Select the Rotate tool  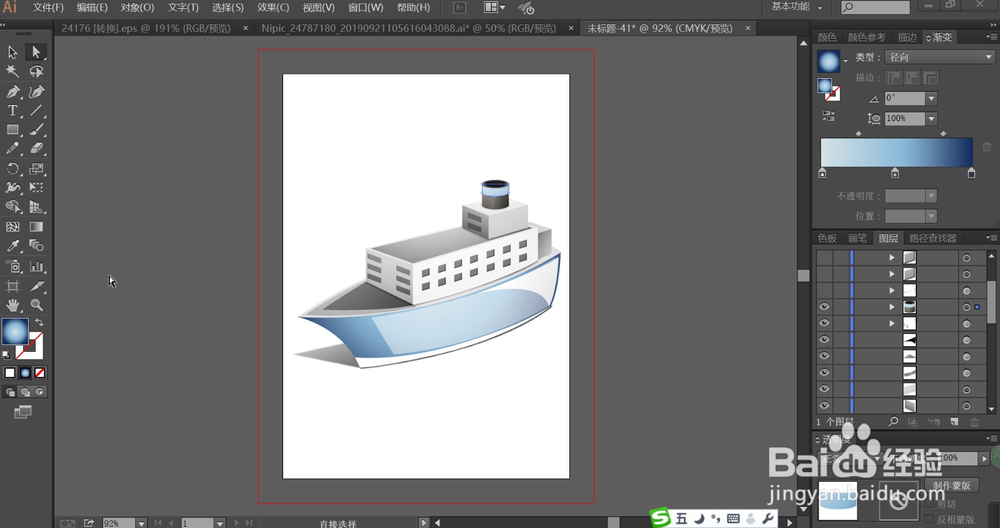(12, 169)
